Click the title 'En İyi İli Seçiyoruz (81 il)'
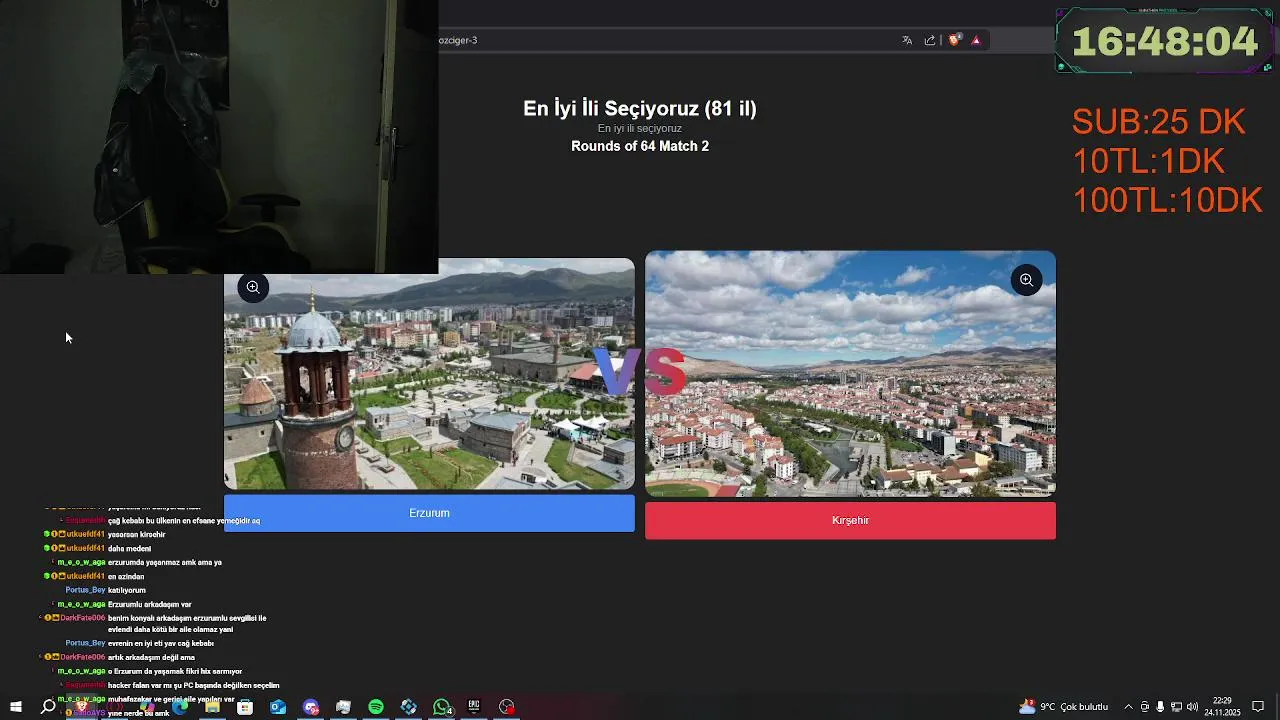The height and width of the screenshot is (720, 1280). 640,109
